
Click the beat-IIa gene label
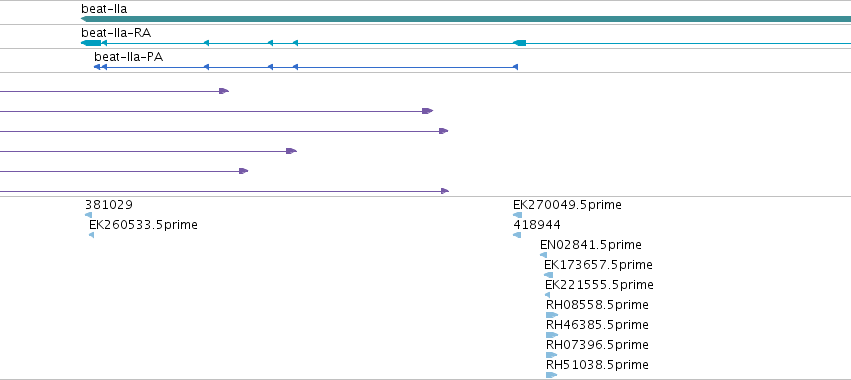pyautogui.click(x=104, y=9)
